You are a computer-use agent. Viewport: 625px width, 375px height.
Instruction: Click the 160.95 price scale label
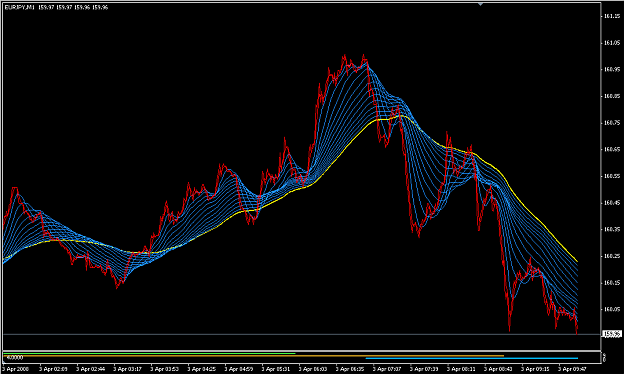(612, 69)
